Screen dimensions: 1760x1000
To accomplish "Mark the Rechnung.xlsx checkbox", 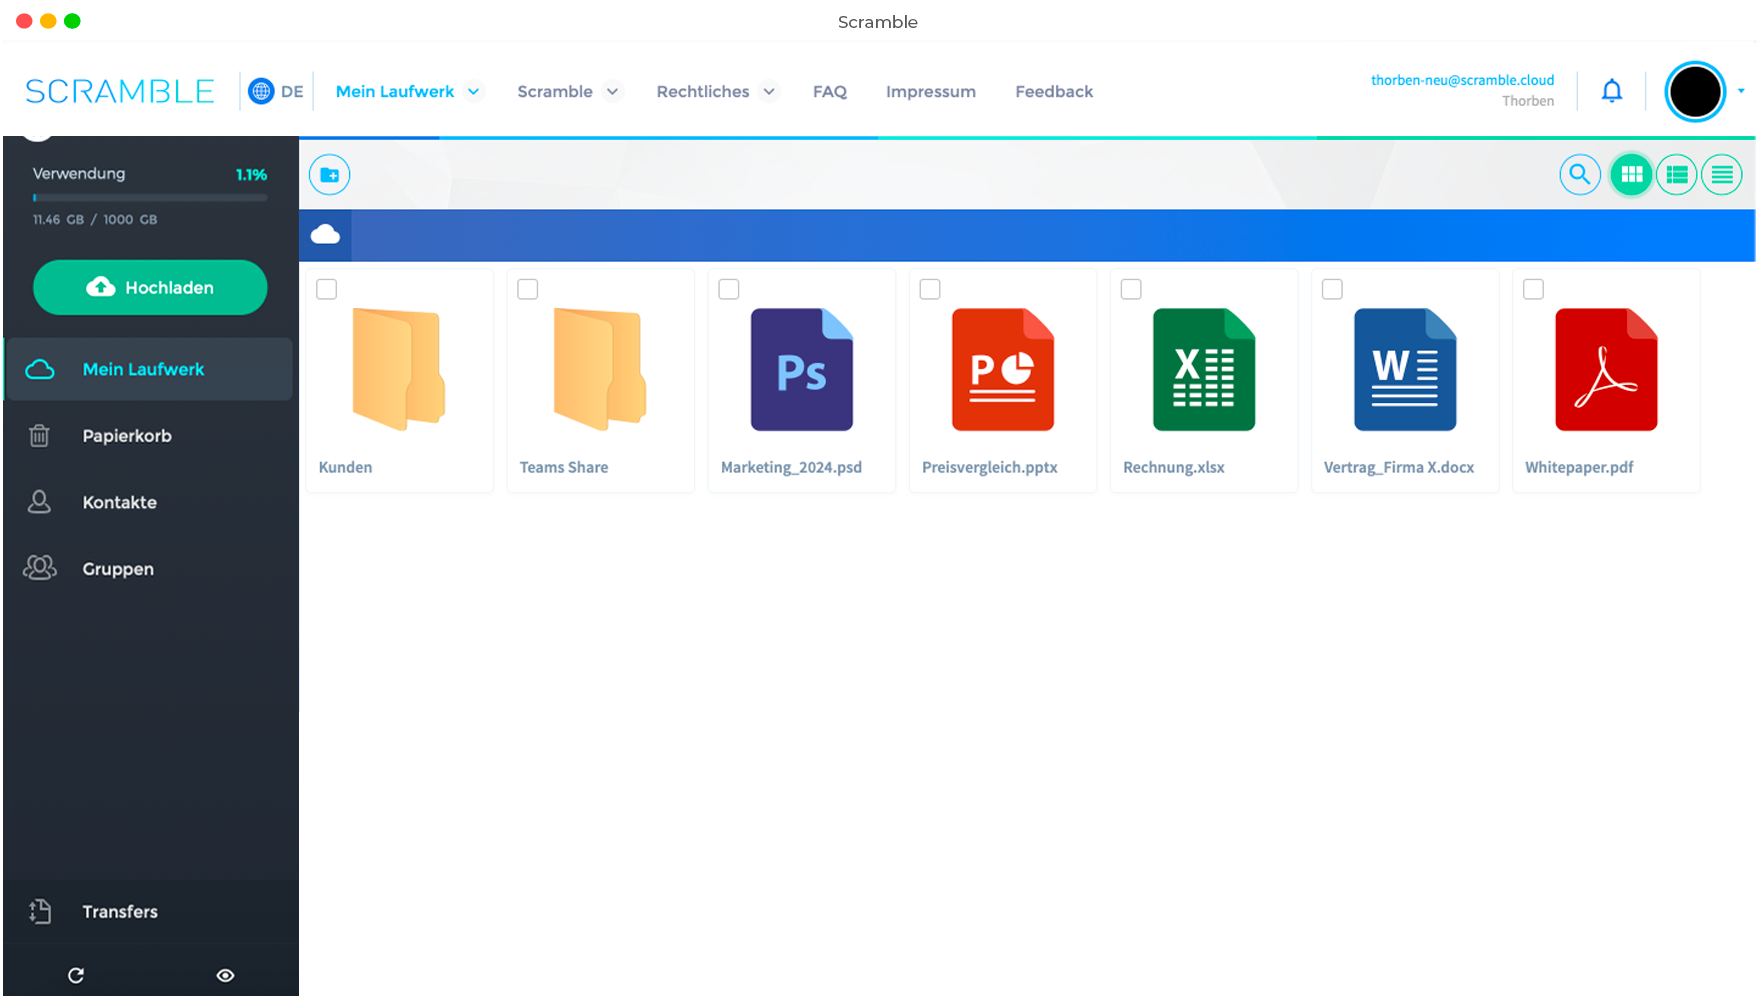I will coord(1131,289).
